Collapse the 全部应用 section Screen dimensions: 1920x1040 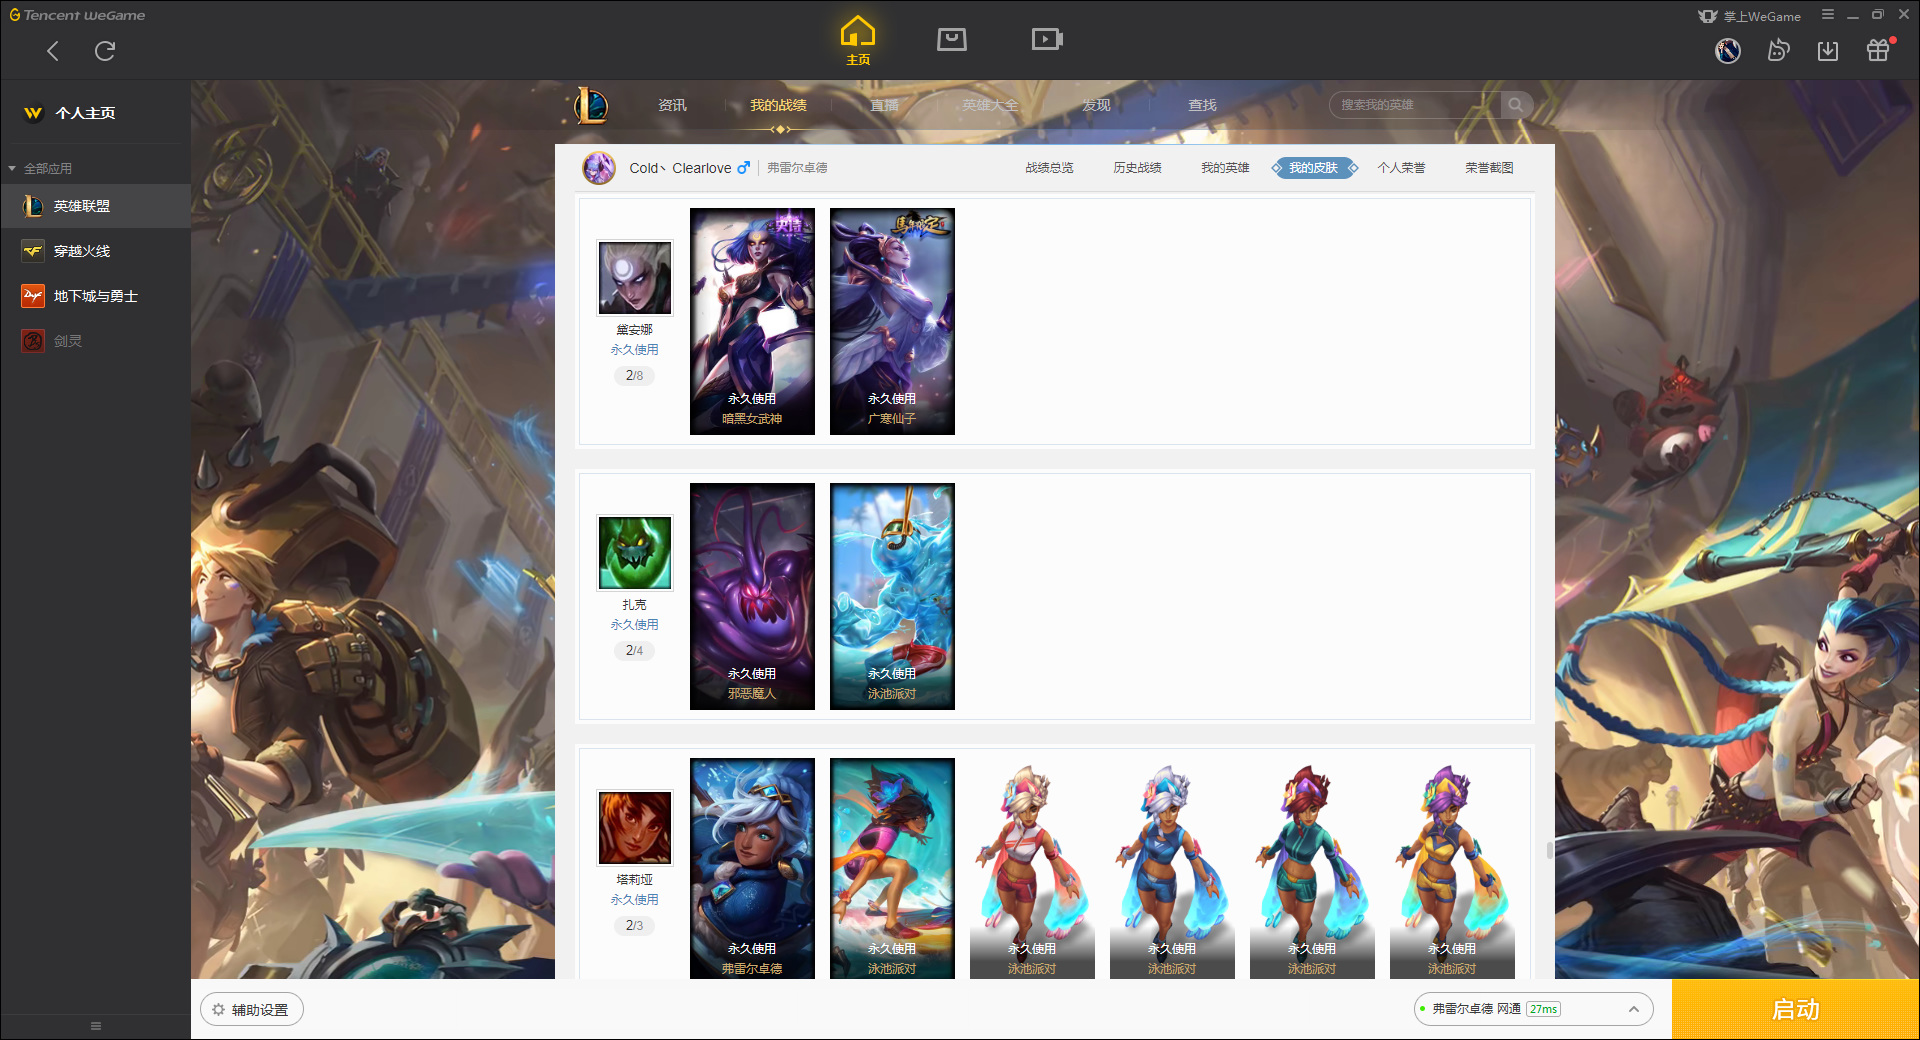tap(40, 168)
